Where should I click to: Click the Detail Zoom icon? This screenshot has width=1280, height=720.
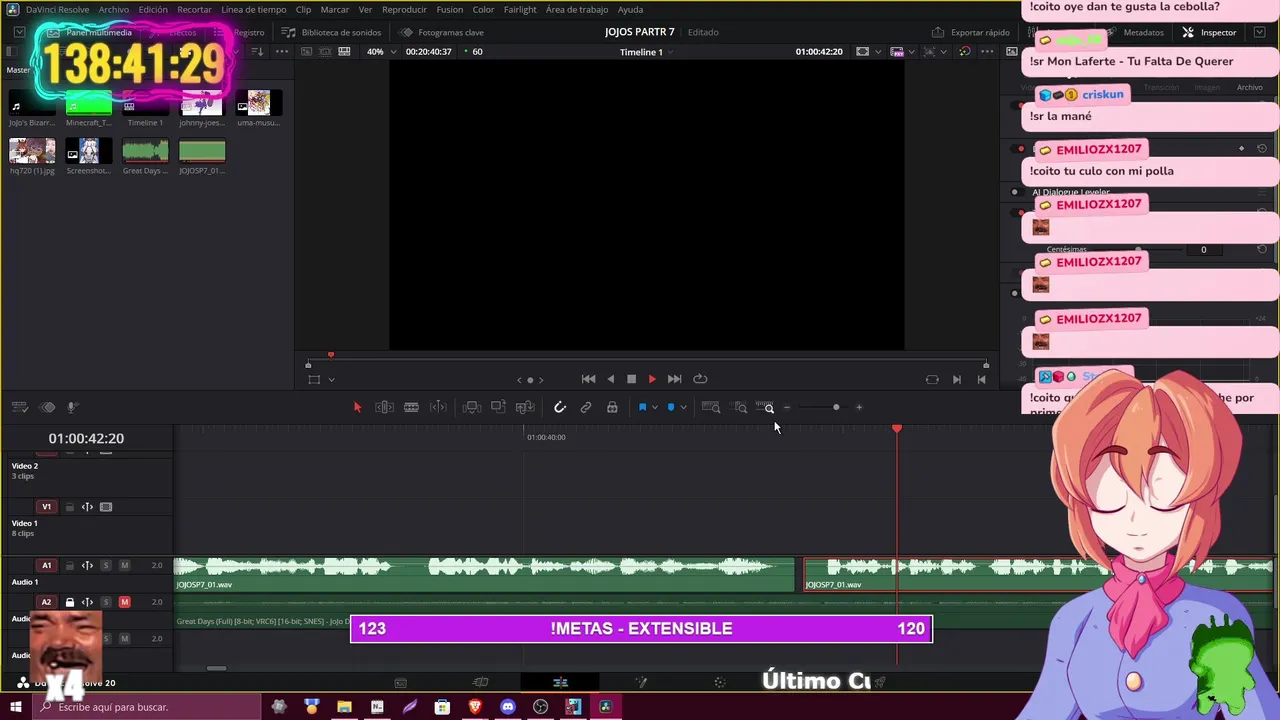pos(741,407)
